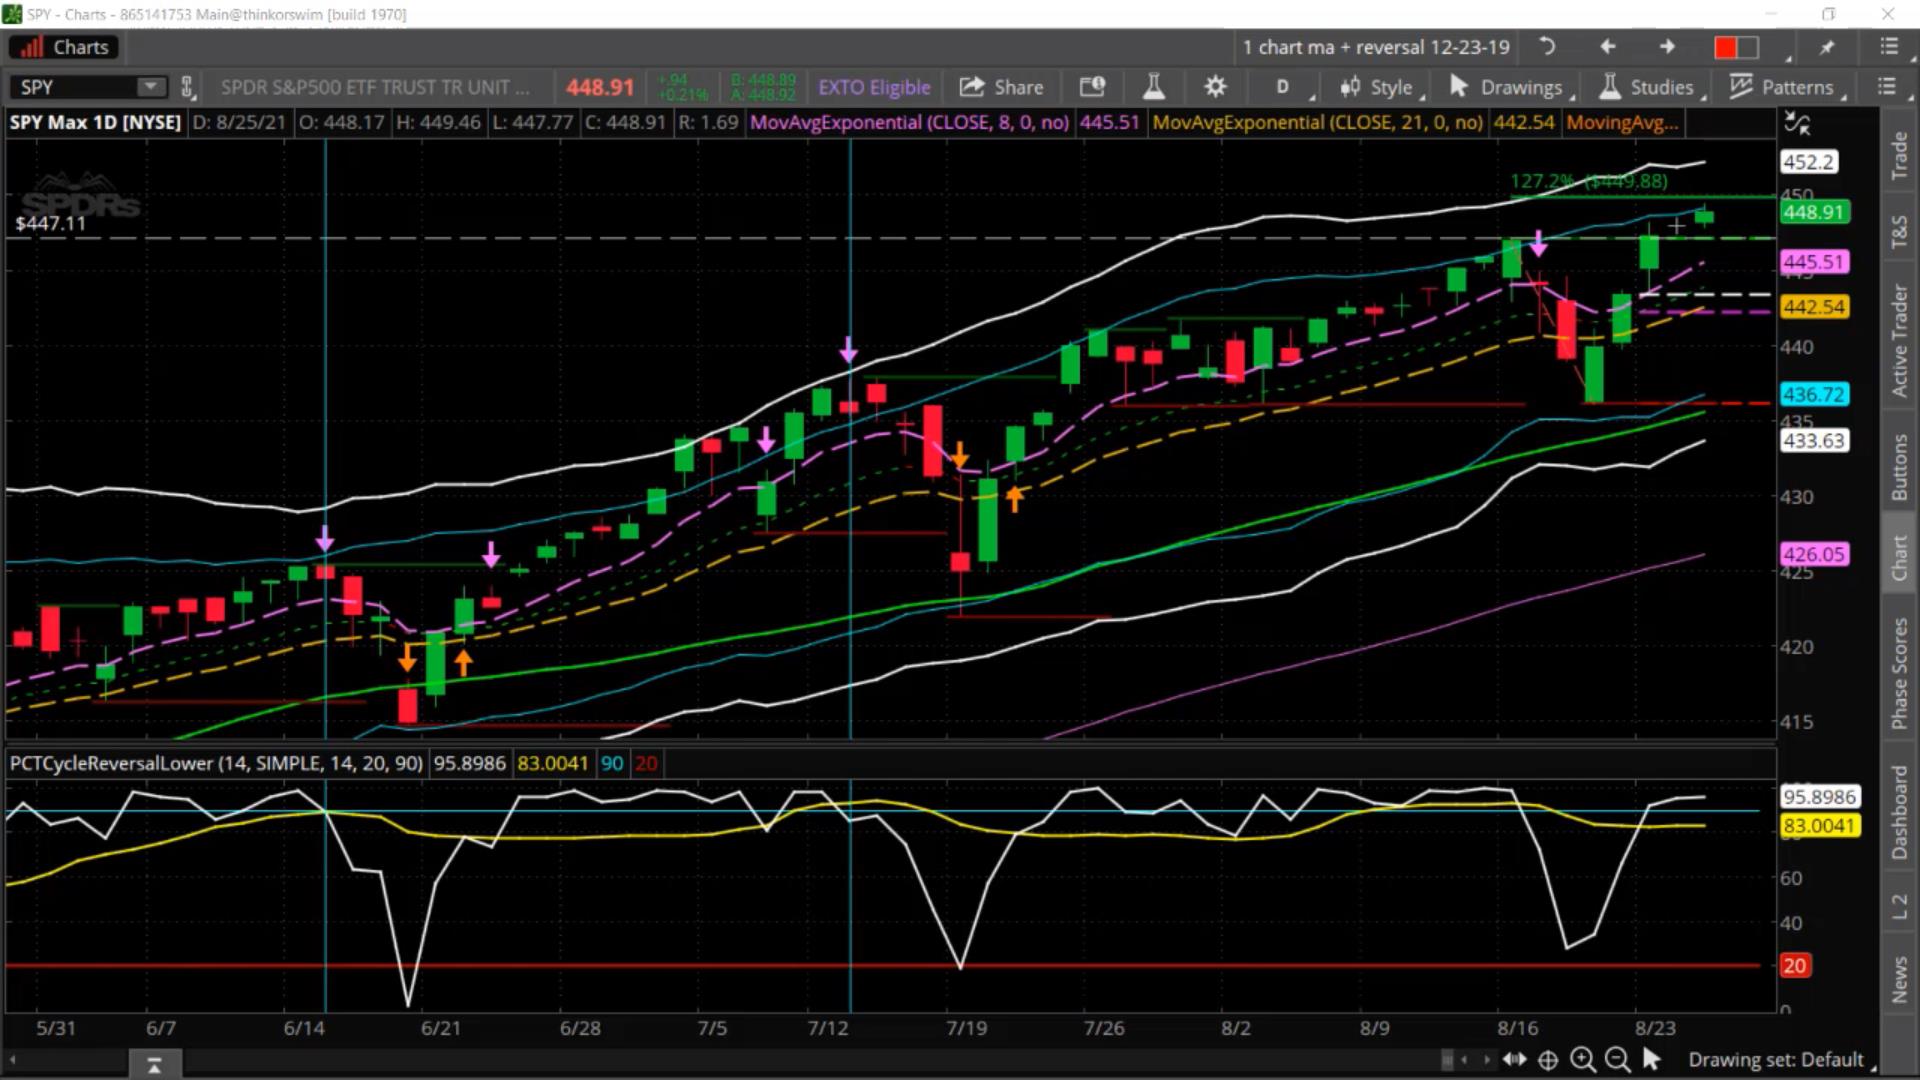Click the 95.8986 indicator value bubble
The image size is (1920, 1080).
click(1819, 797)
